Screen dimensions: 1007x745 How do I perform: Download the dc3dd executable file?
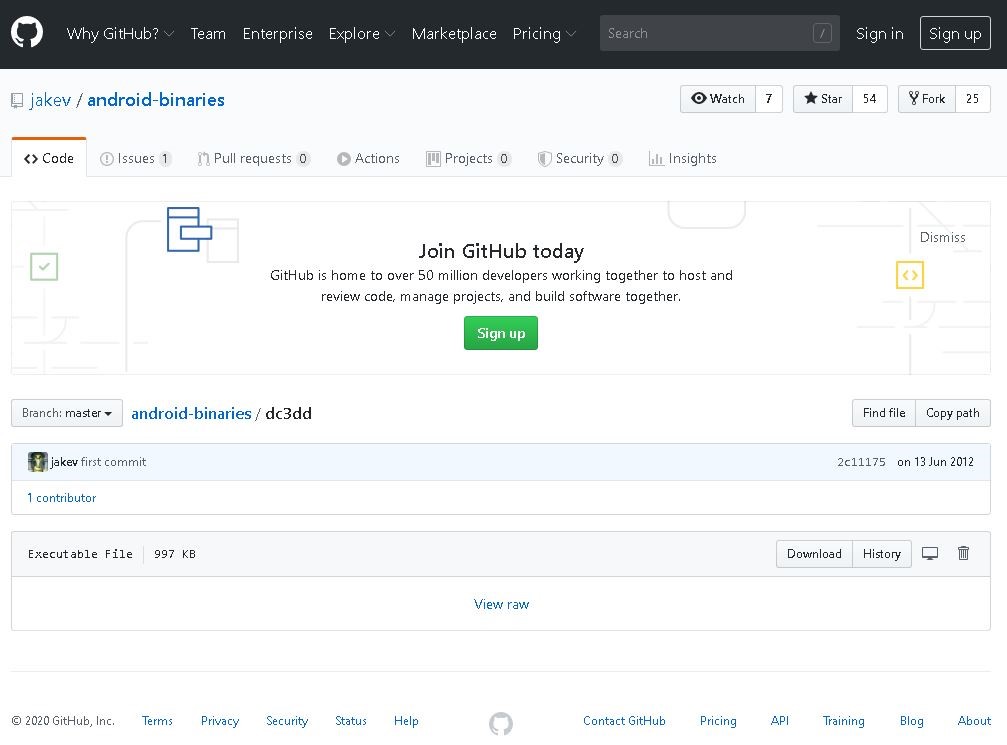(x=814, y=554)
